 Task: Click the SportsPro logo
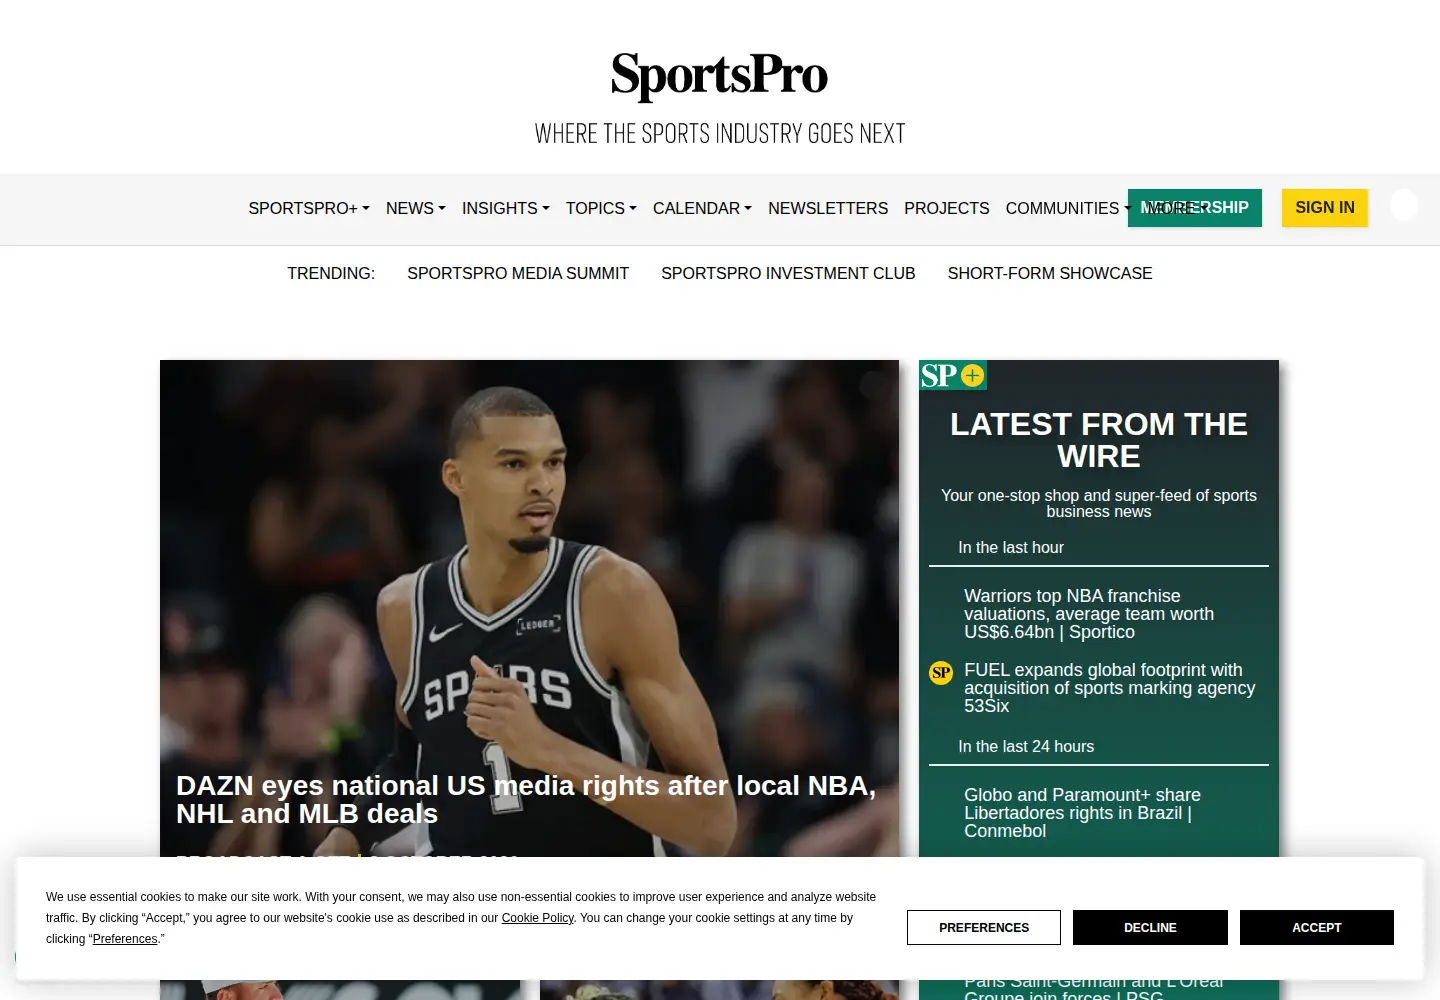pos(720,76)
